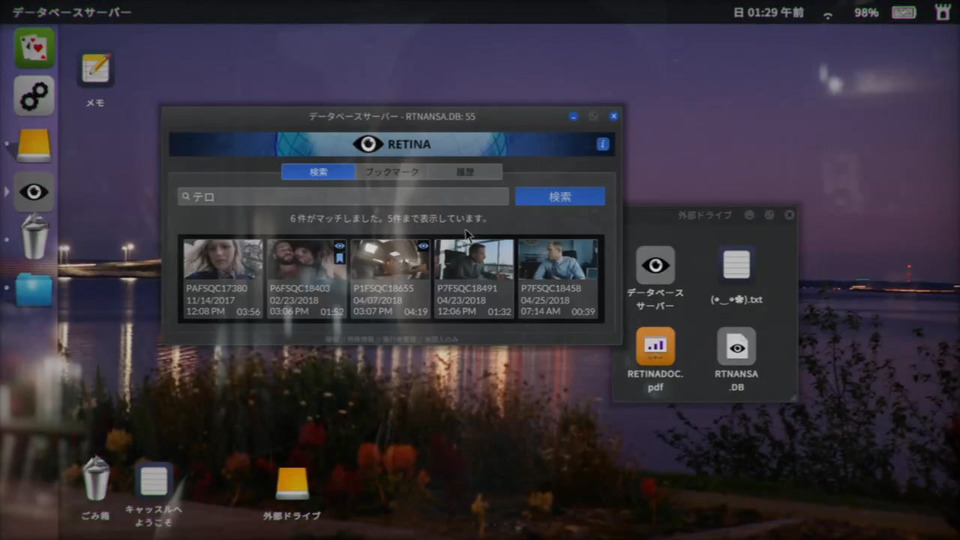This screenshot has height=540, width=960.
Task: Click the 外部ドライブ window title
Action: (x=704, y=215)
